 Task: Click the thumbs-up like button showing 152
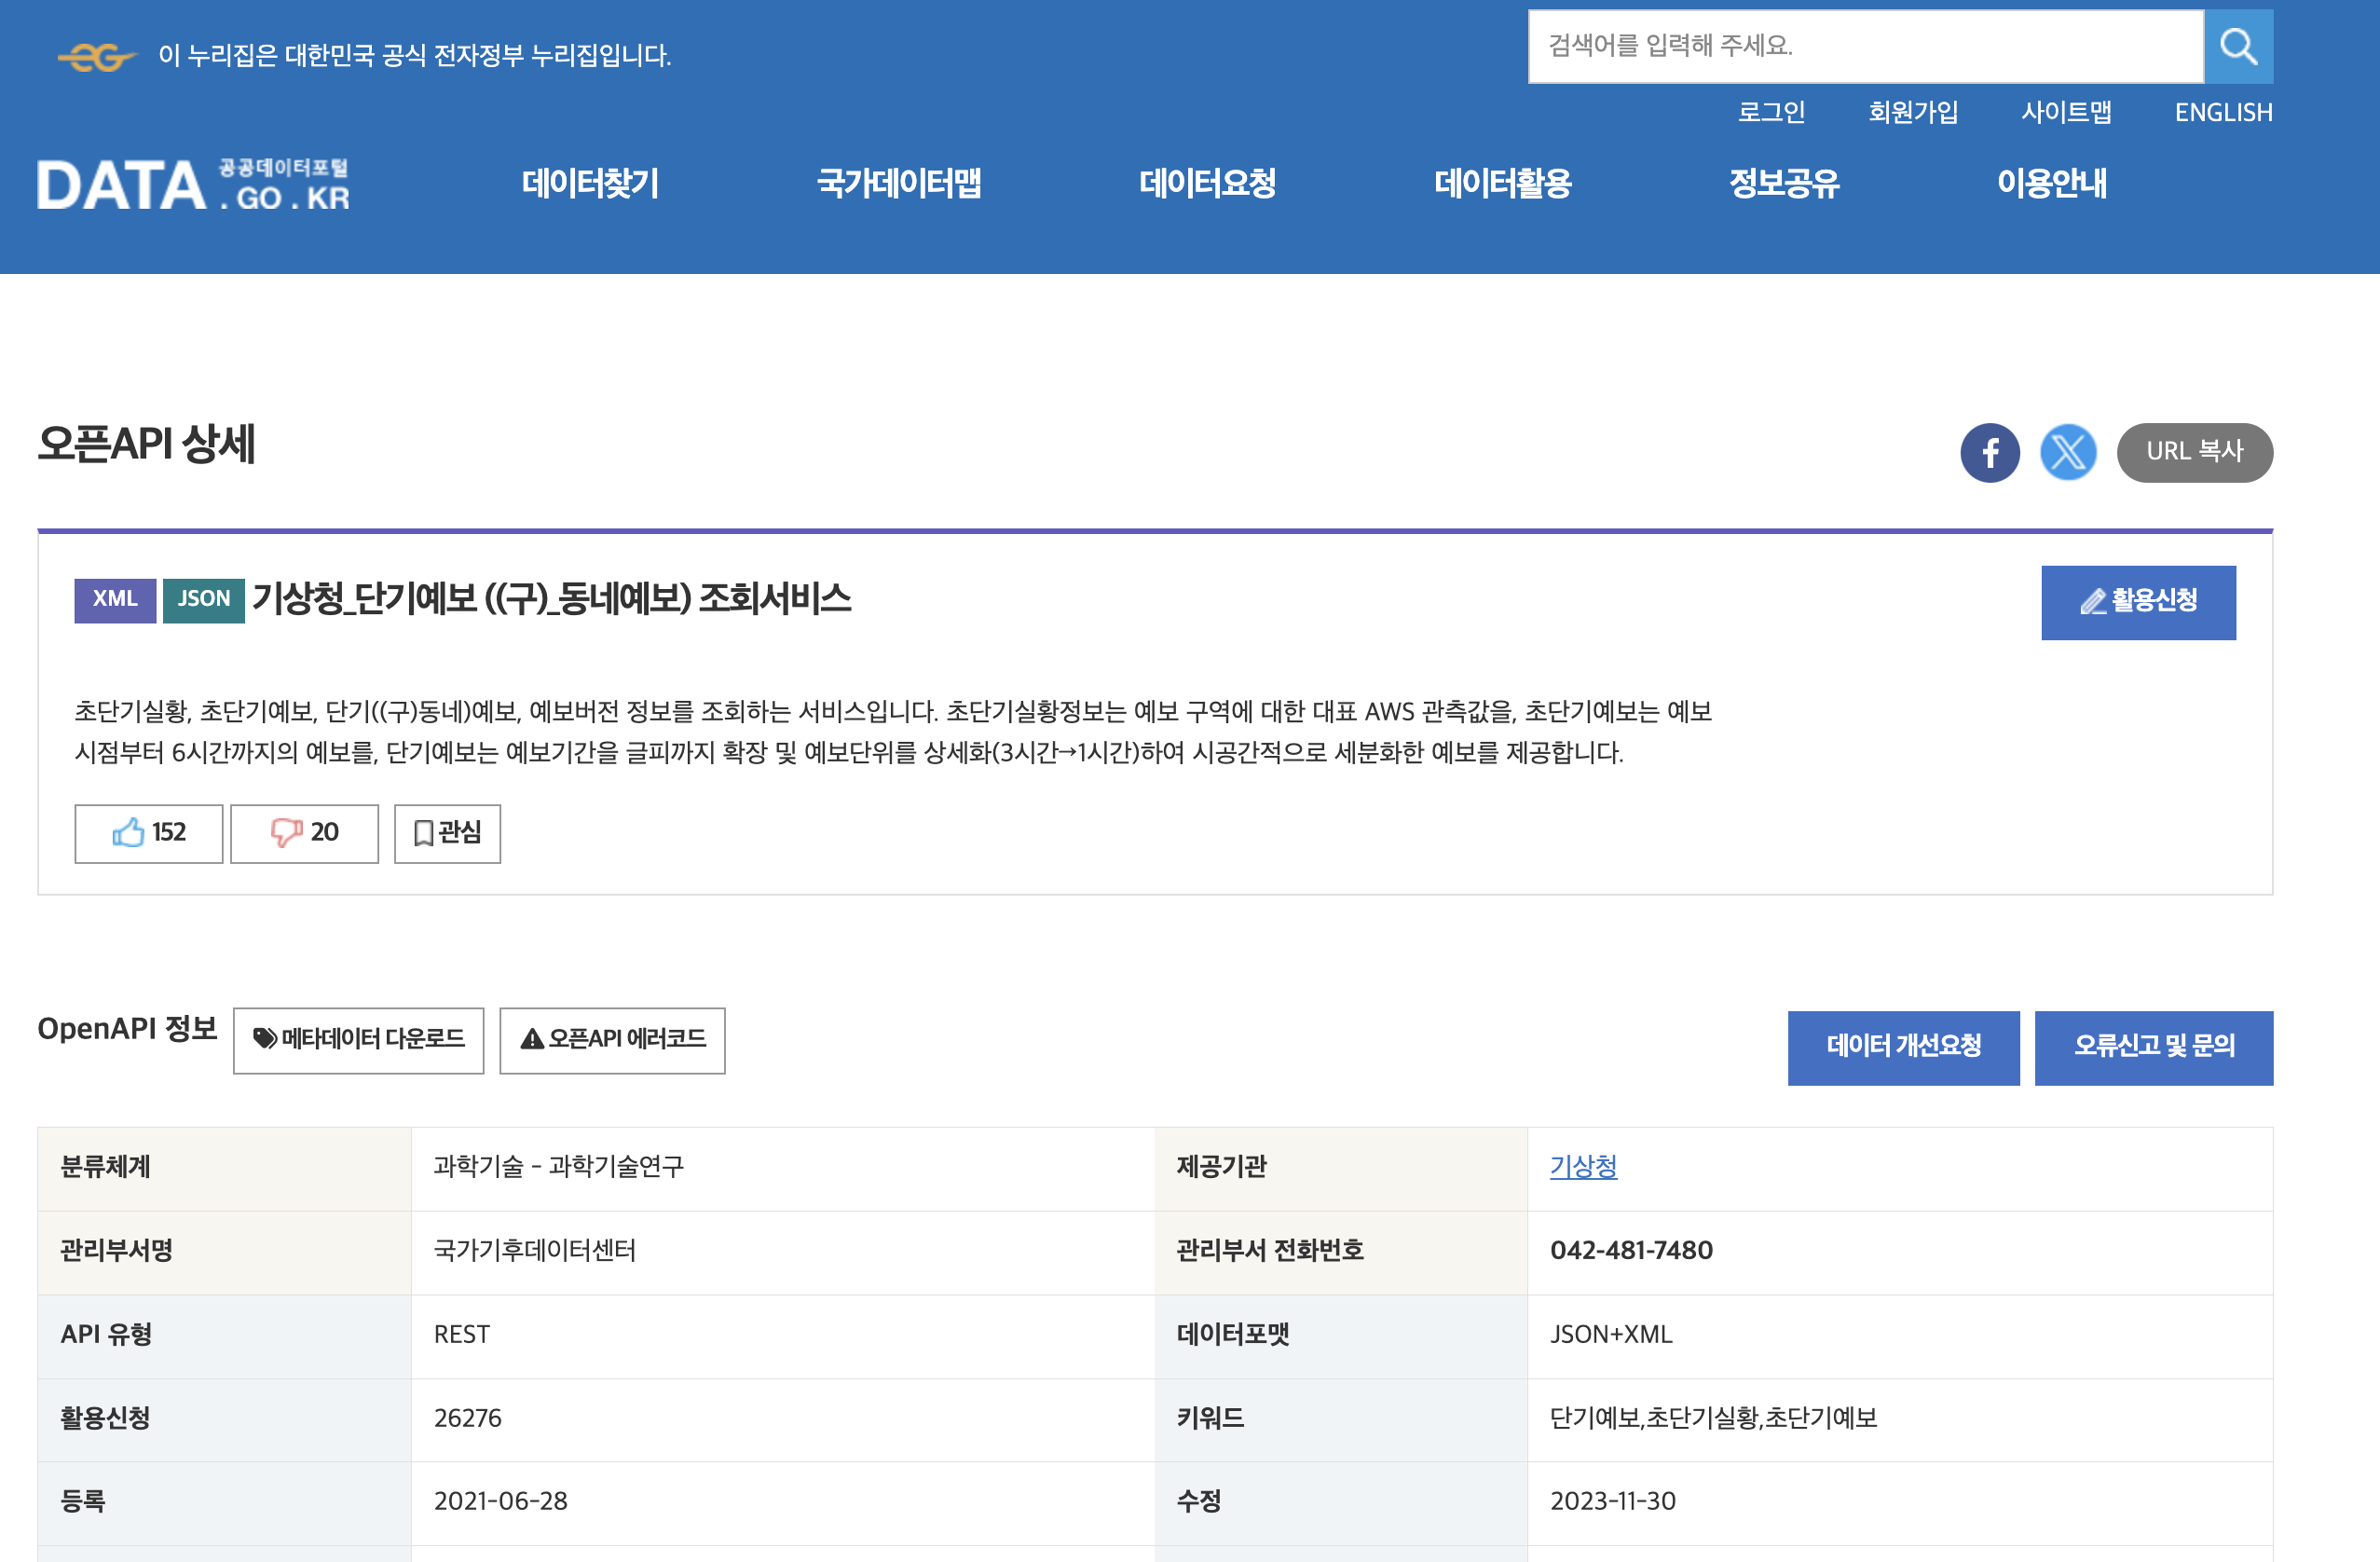click(x=149, y=833)
